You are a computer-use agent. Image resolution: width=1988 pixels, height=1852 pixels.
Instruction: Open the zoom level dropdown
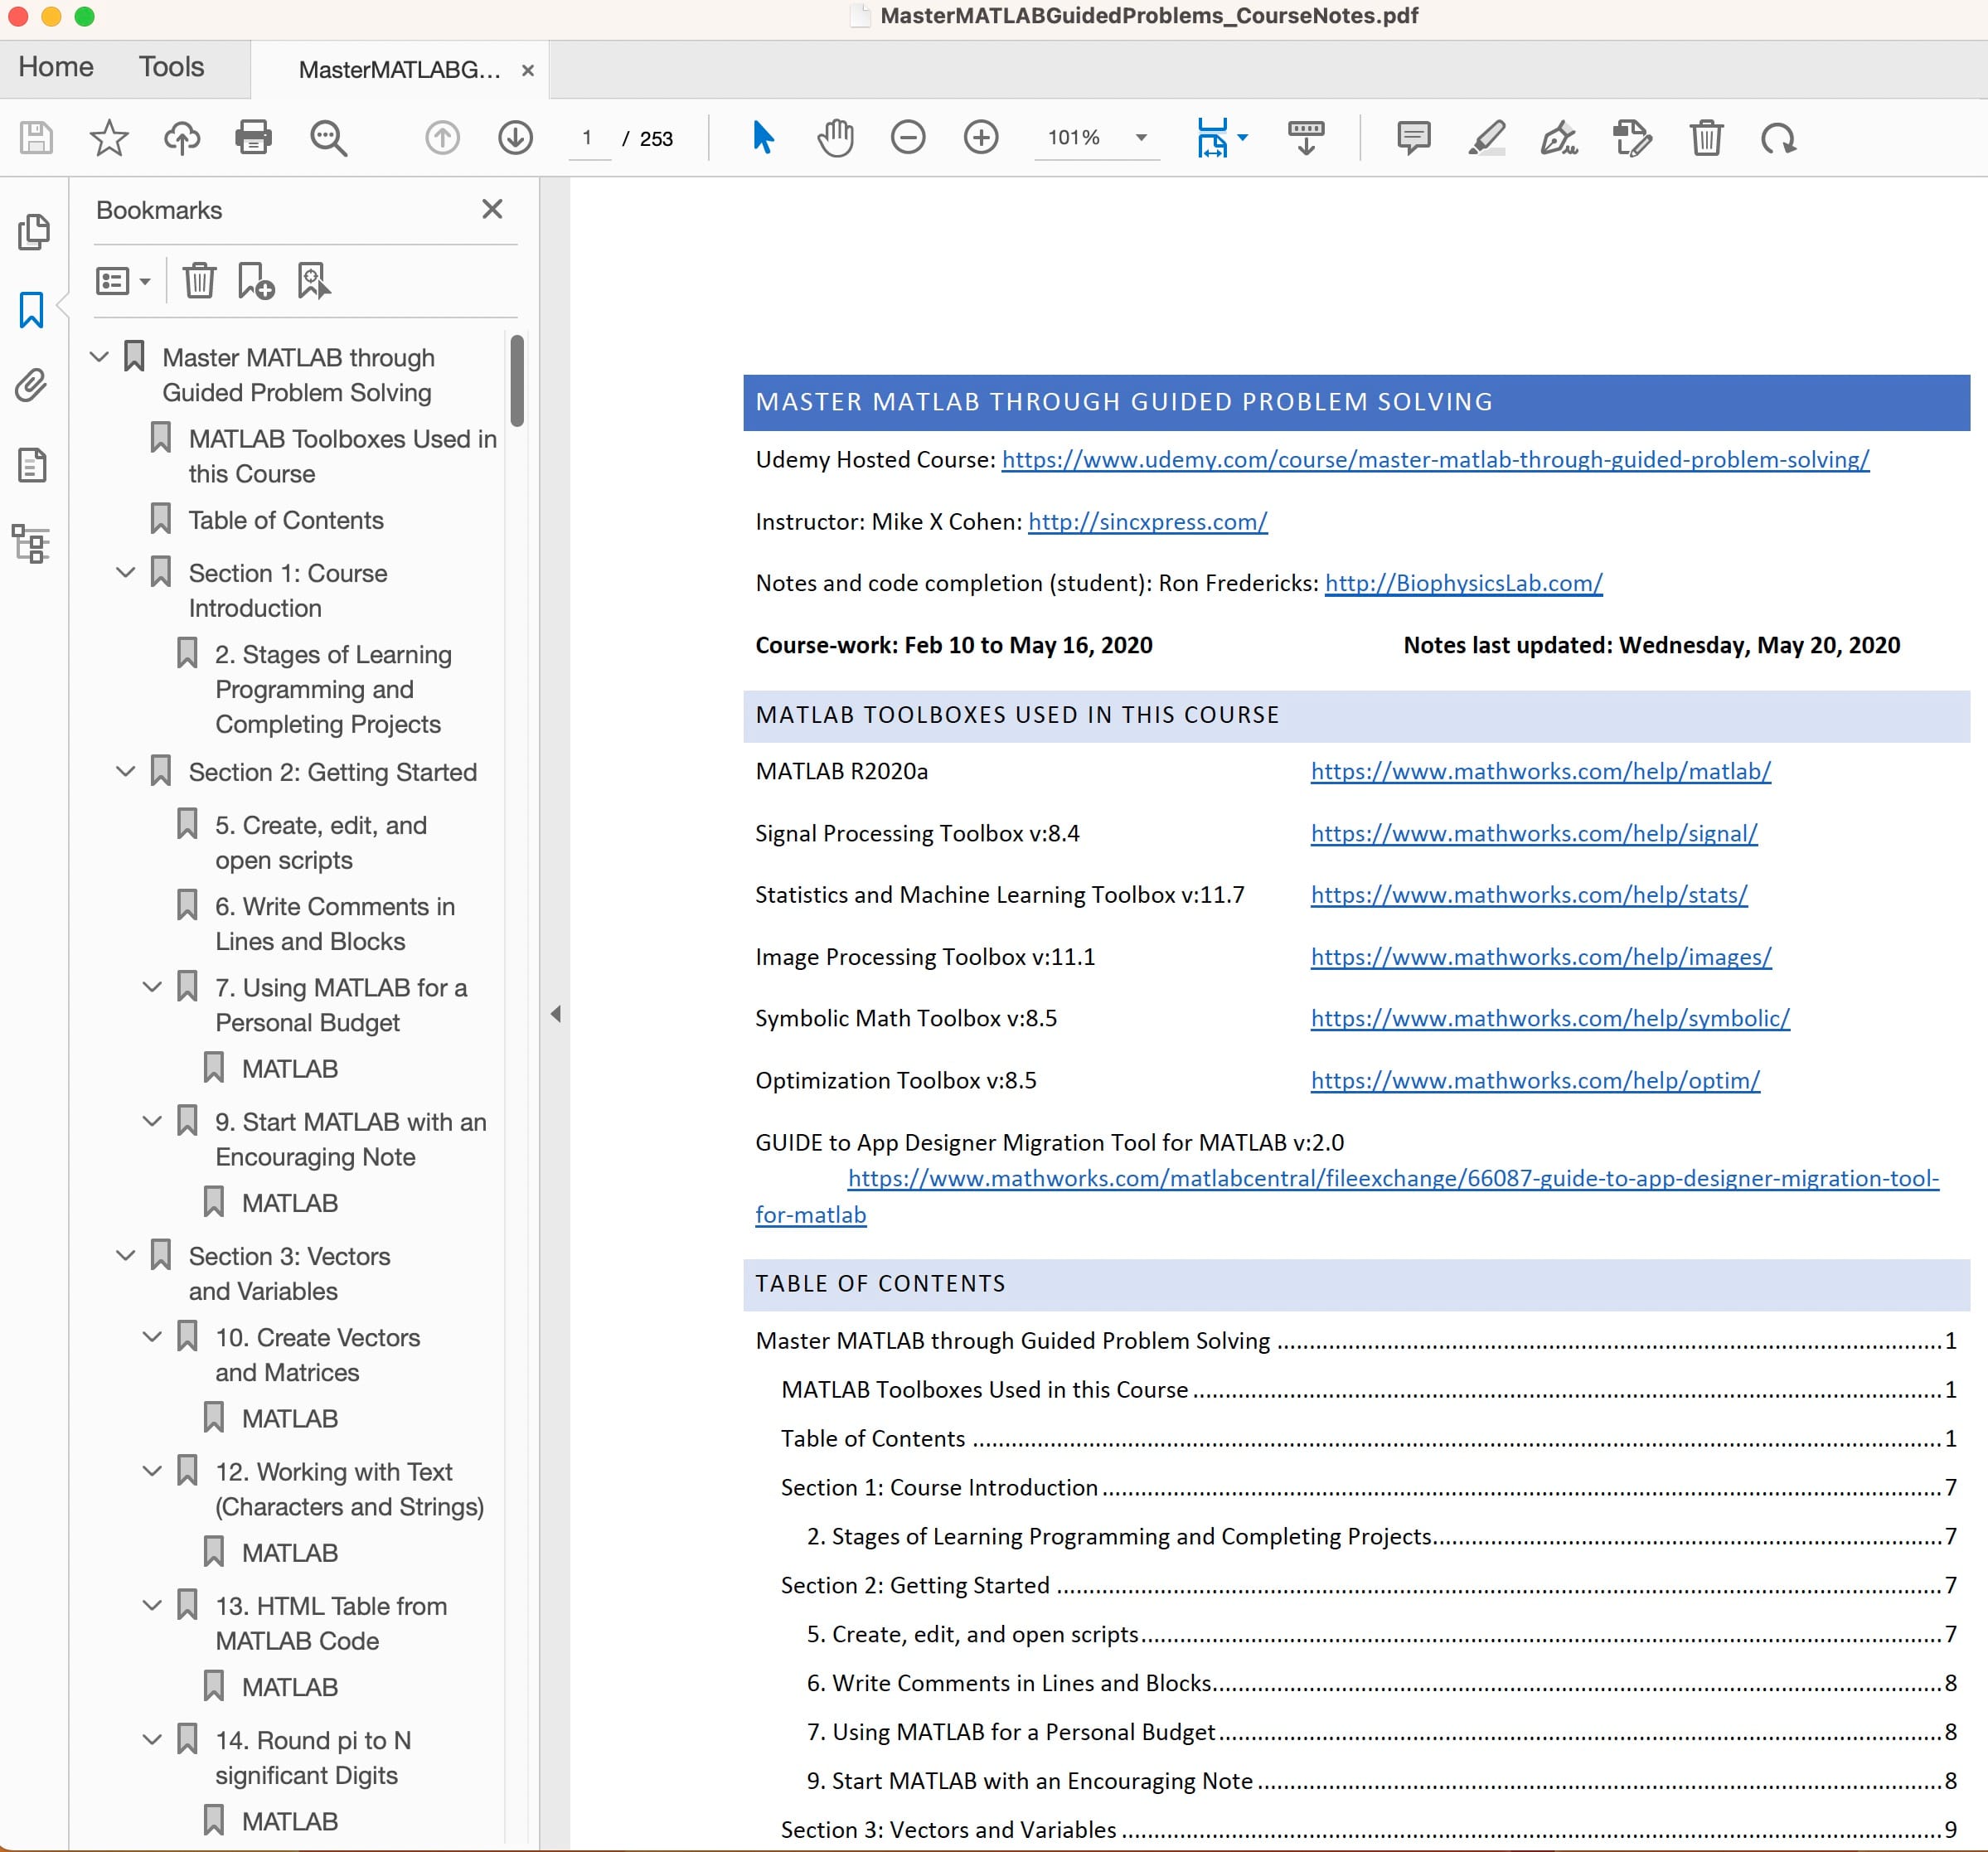tap(1141, 137)
